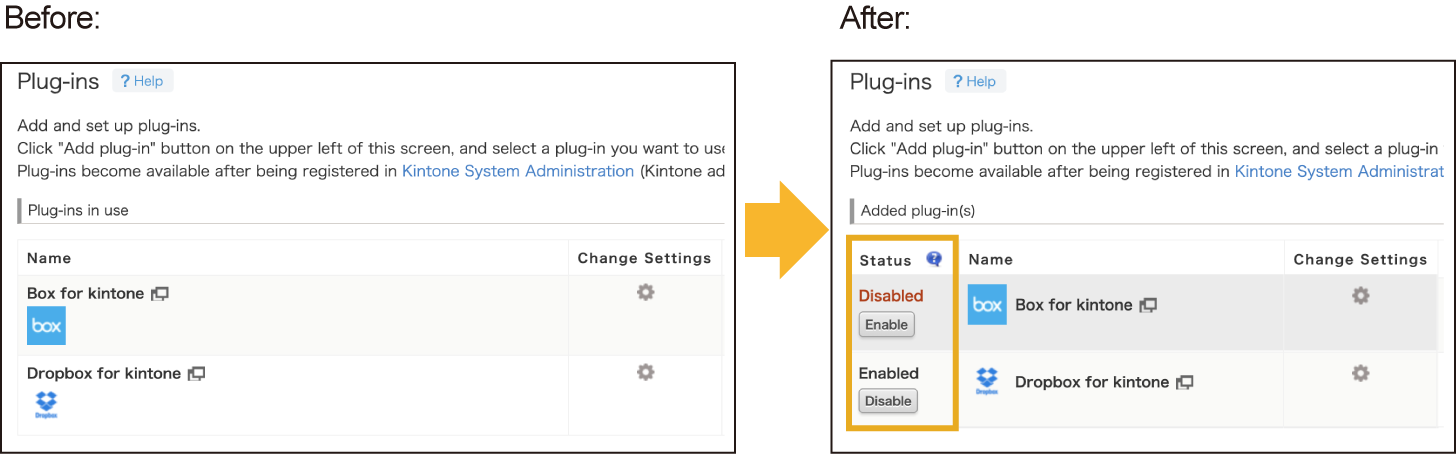The image size is (1456, 454).
Task: Follow Kintone System Administration link, After panel
Action: point(1337,171)
